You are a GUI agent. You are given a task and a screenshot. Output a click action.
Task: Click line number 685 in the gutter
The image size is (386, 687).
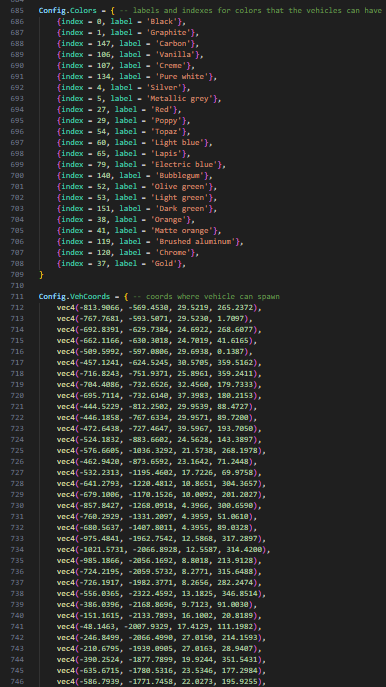pyautogui.click(x=17, y=11)
